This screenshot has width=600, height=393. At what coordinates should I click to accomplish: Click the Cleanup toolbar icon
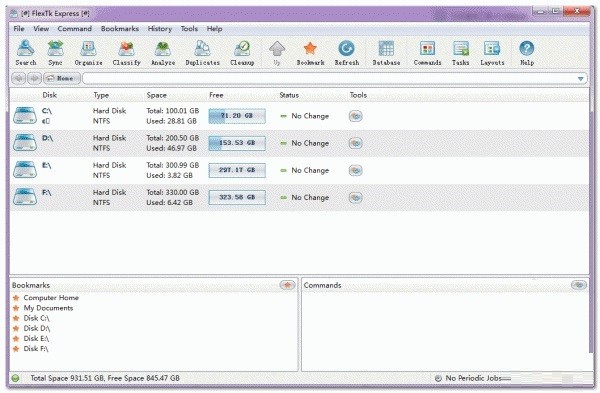[242, 52]
